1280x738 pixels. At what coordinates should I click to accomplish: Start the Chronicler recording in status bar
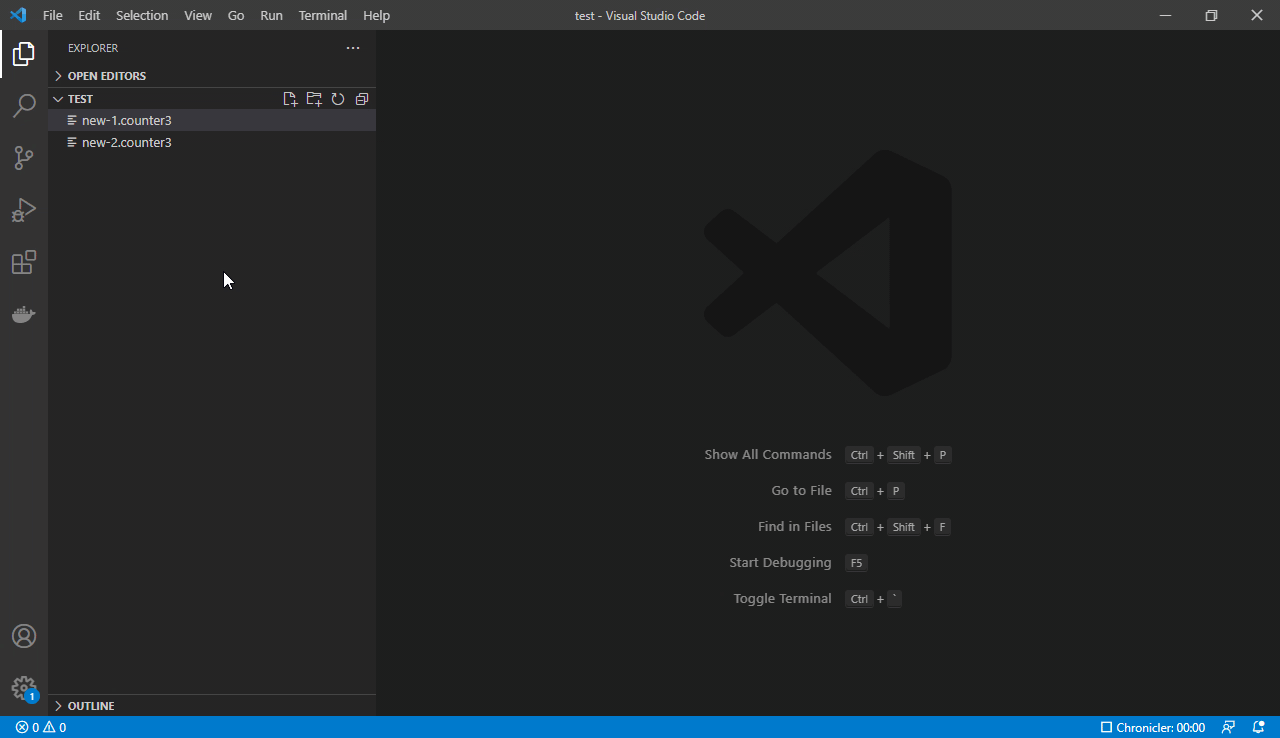tap(1153, 727)
